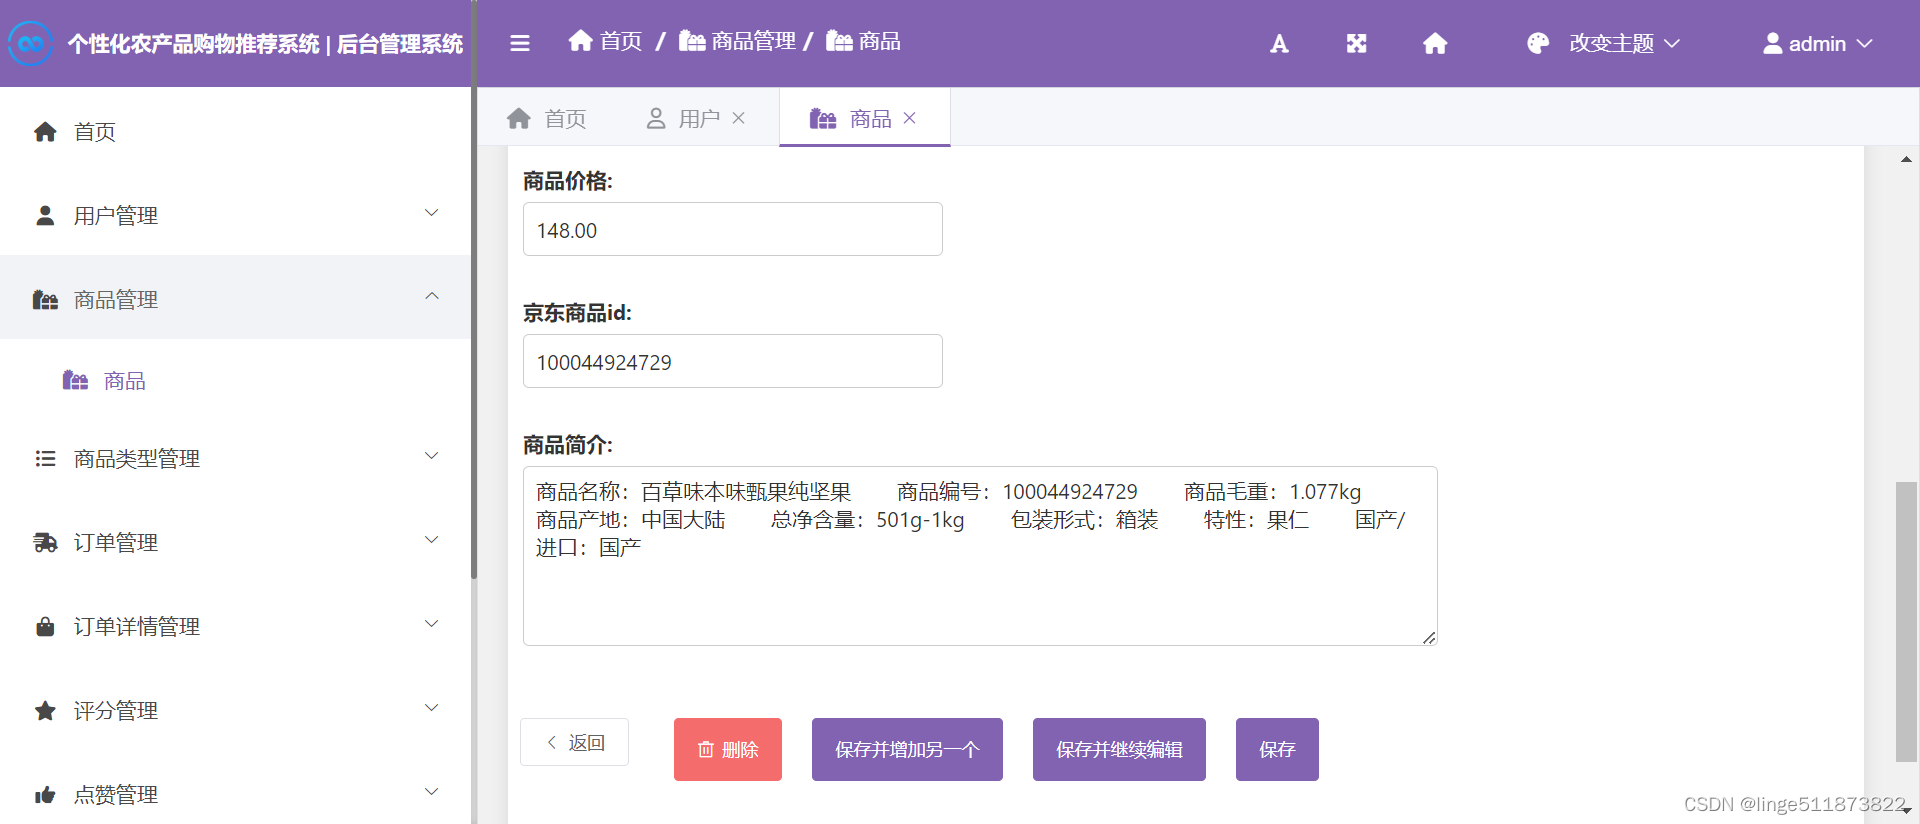
Task: Expand the 订单详情管理 chevron
Action: coord(432,624)
